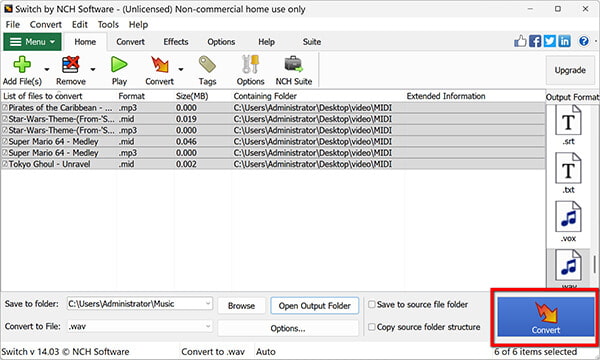Toggle checkbox for Star-Wars-Theme .mp3 file
Viewport: 600px width, 360px height.
coord(5,130)
